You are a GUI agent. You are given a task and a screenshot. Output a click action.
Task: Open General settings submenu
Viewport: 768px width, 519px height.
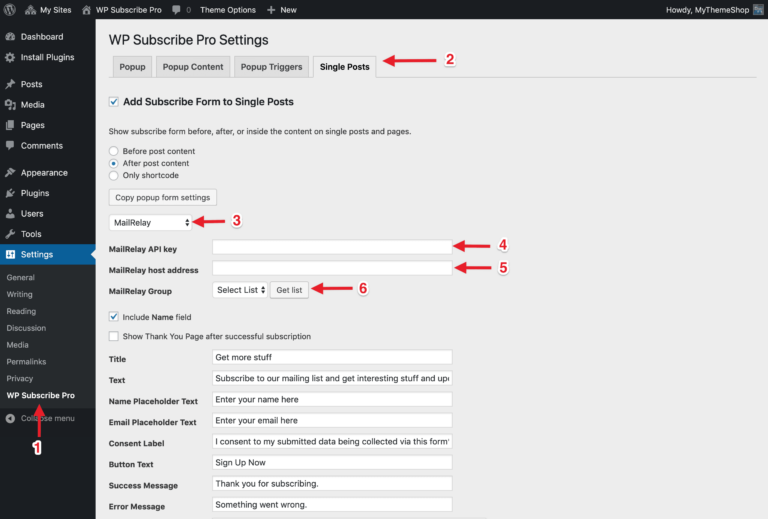coord(21,278)
